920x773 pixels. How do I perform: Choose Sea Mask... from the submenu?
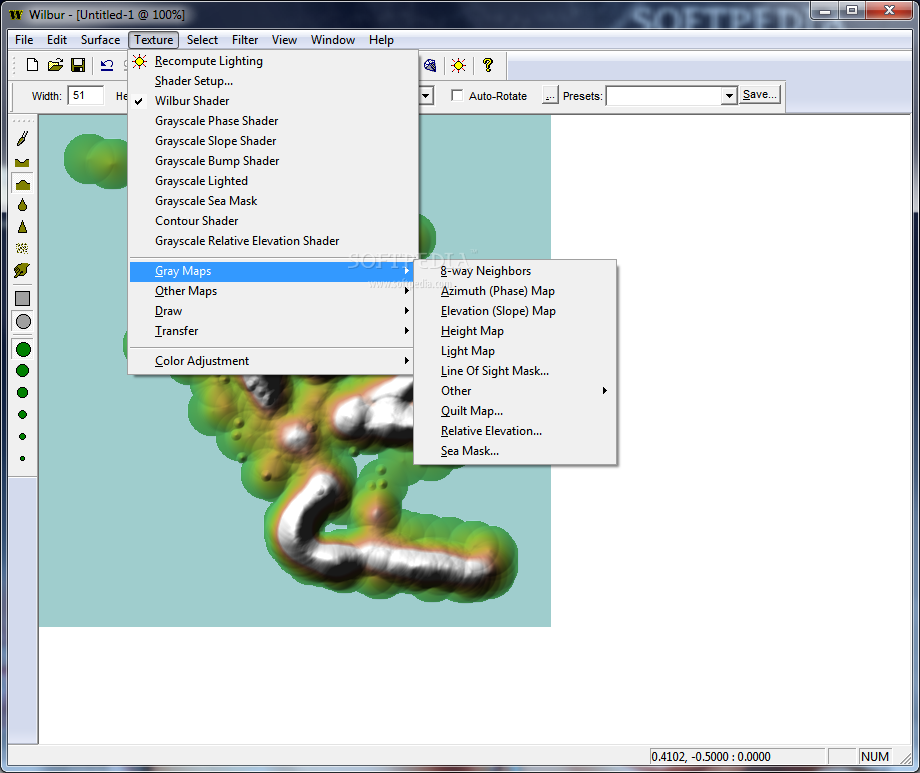click(x=515, y=451)
